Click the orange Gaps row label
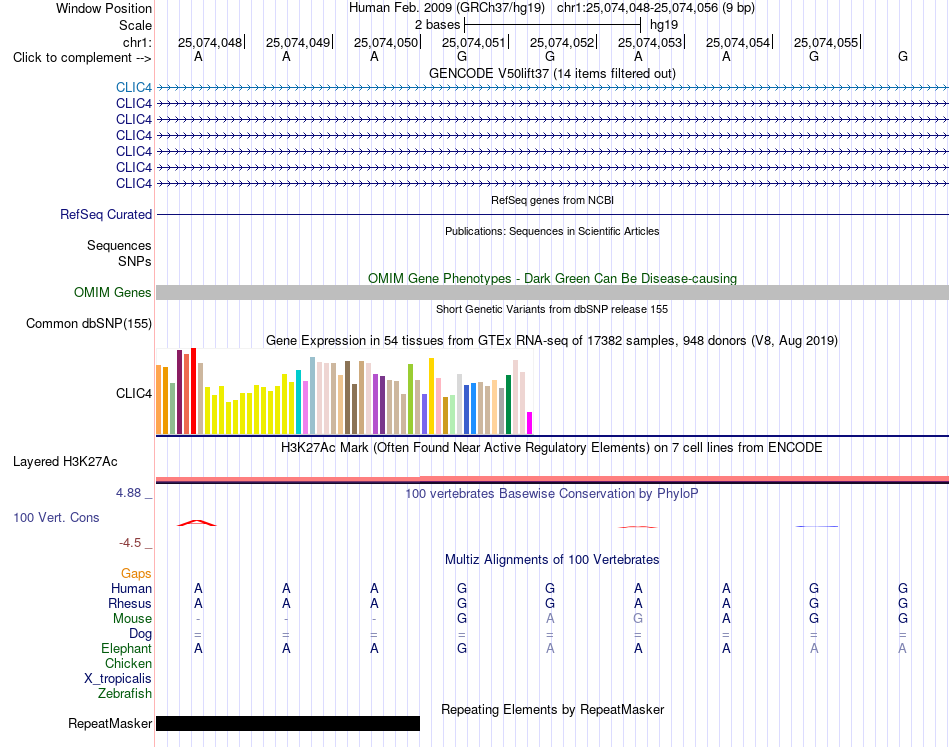950x747 pixels. point(136,573)
